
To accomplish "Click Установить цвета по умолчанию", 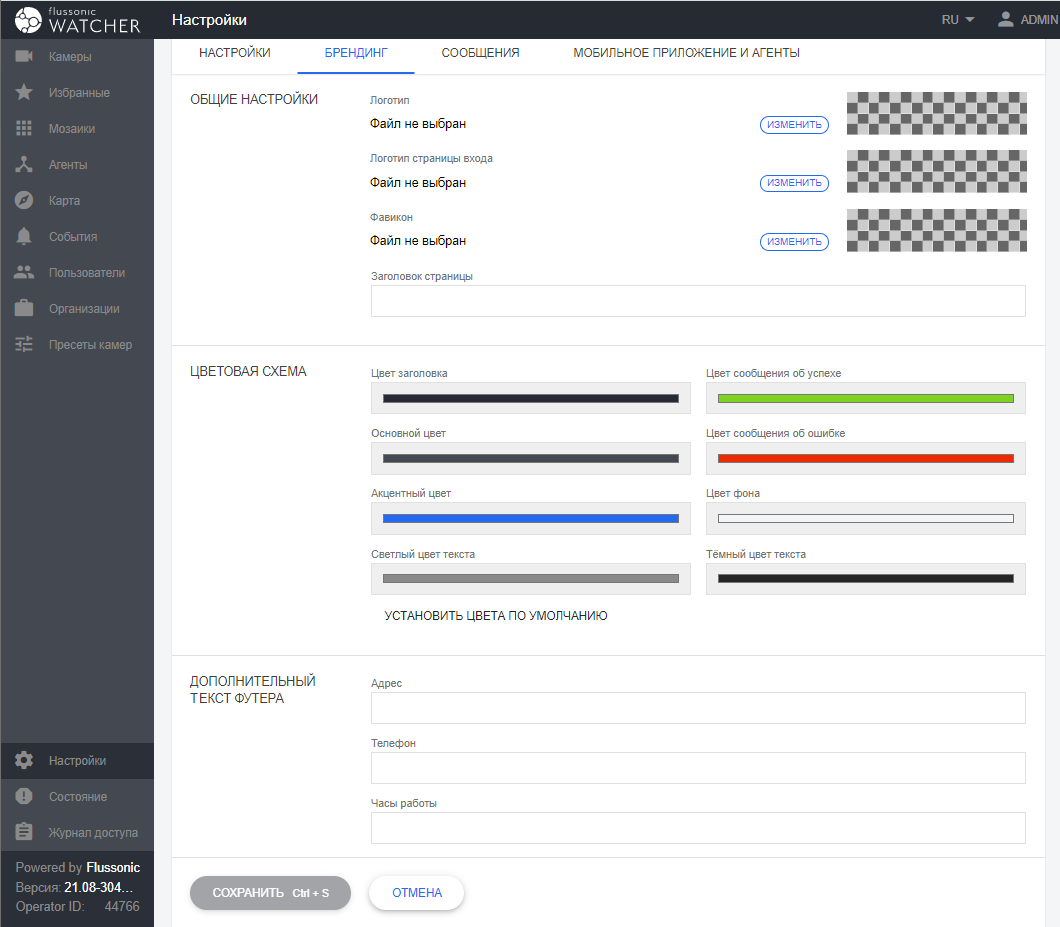I will pos(496,616).
